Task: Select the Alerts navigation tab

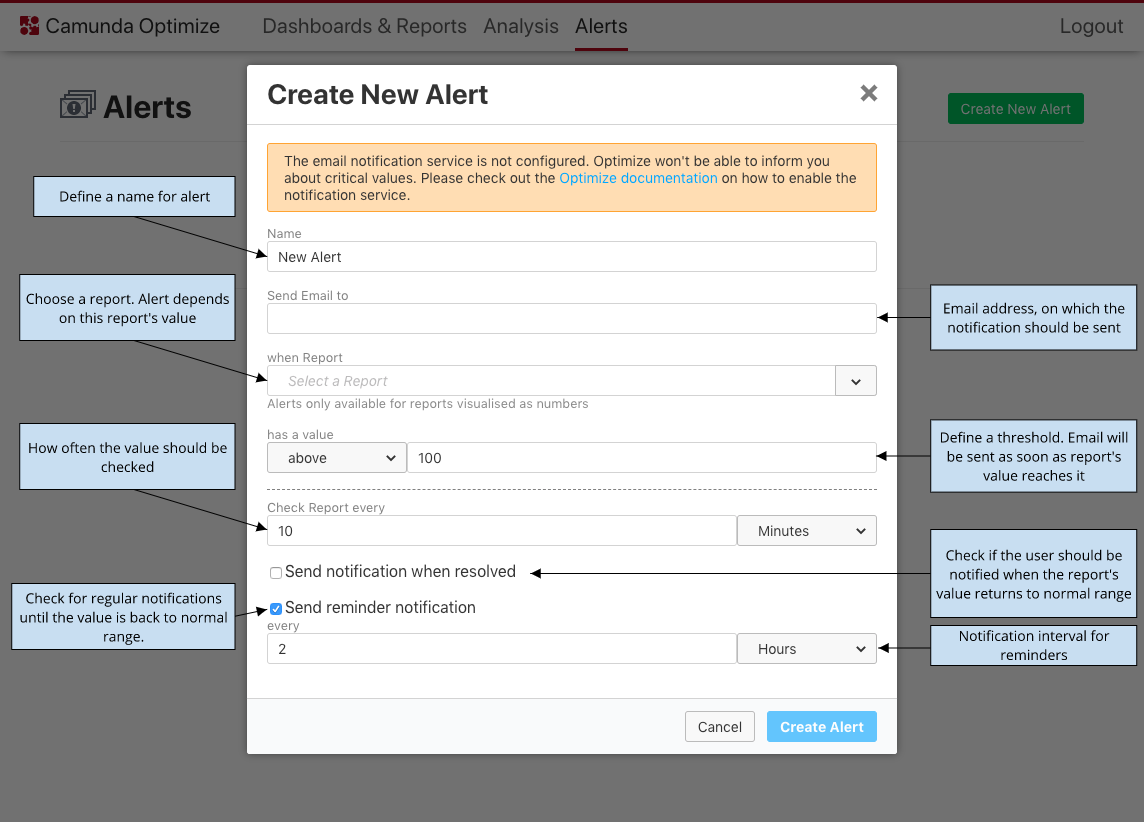Action: [x=601, y=26]
